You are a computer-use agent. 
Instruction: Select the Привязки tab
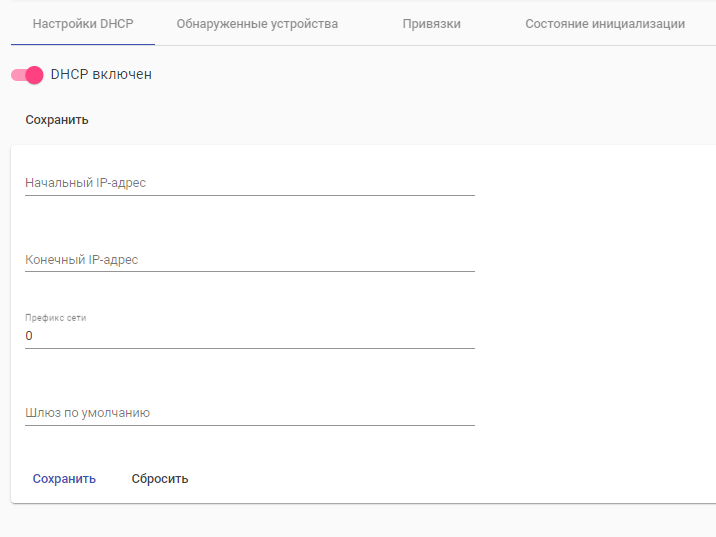(x=432, y=23)
